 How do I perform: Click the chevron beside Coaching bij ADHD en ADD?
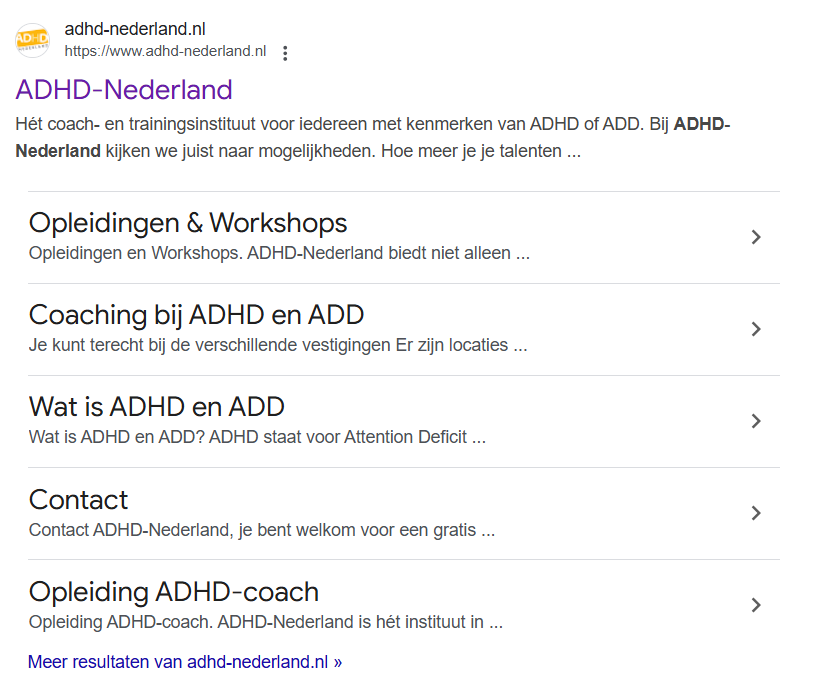(x=756, y=328)
